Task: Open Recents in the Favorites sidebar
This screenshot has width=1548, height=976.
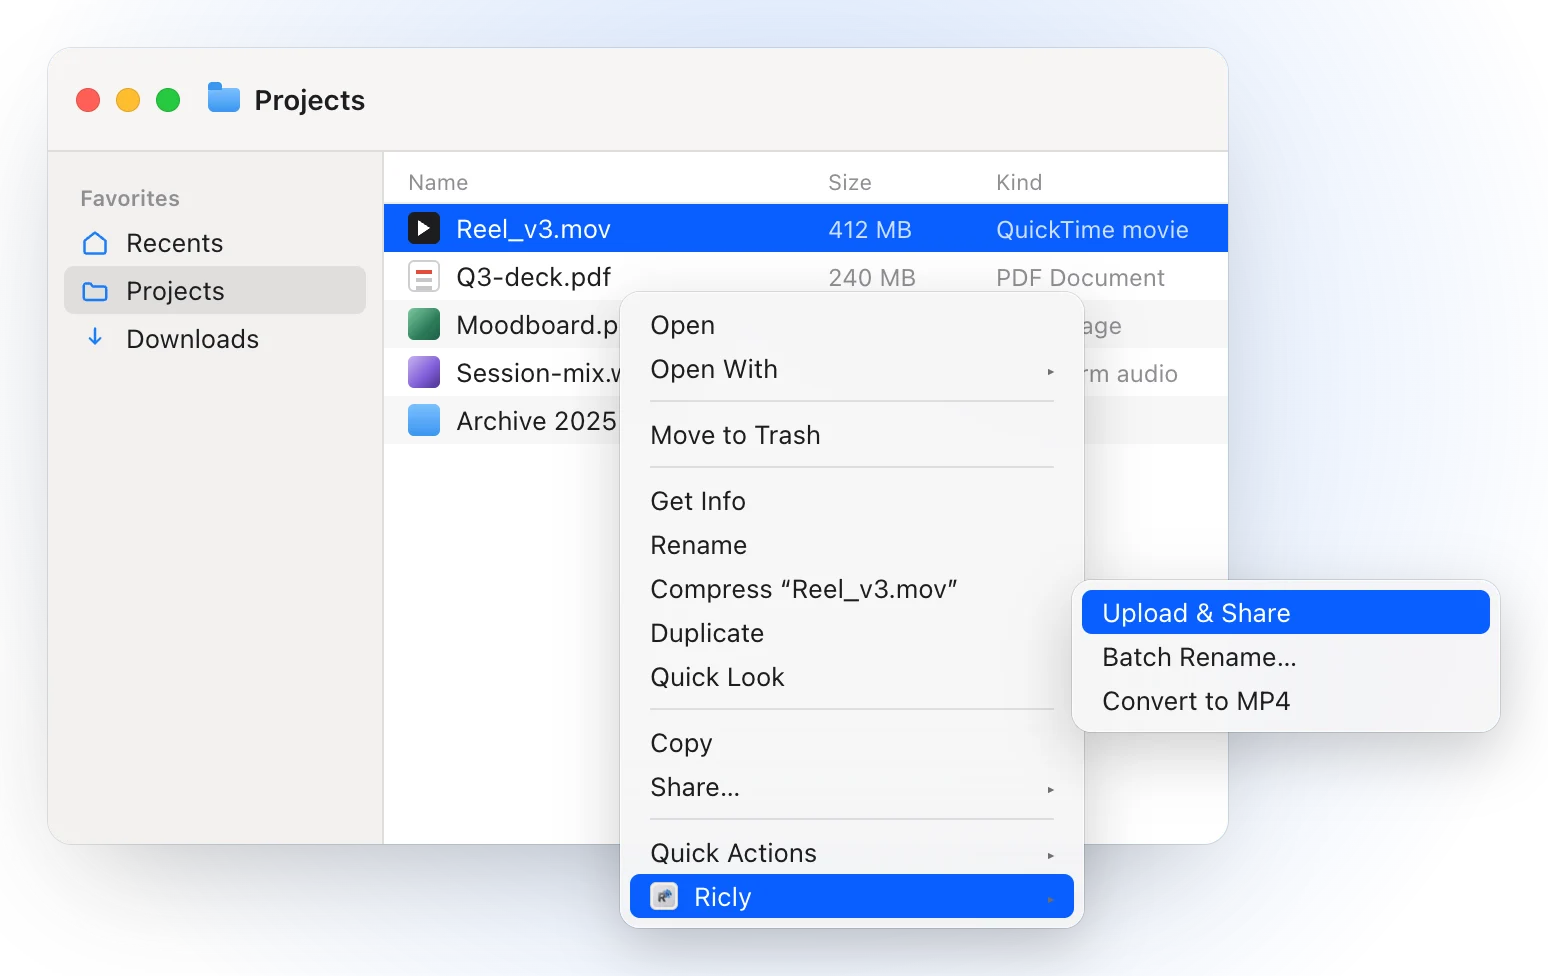Action: click(215, 243)
